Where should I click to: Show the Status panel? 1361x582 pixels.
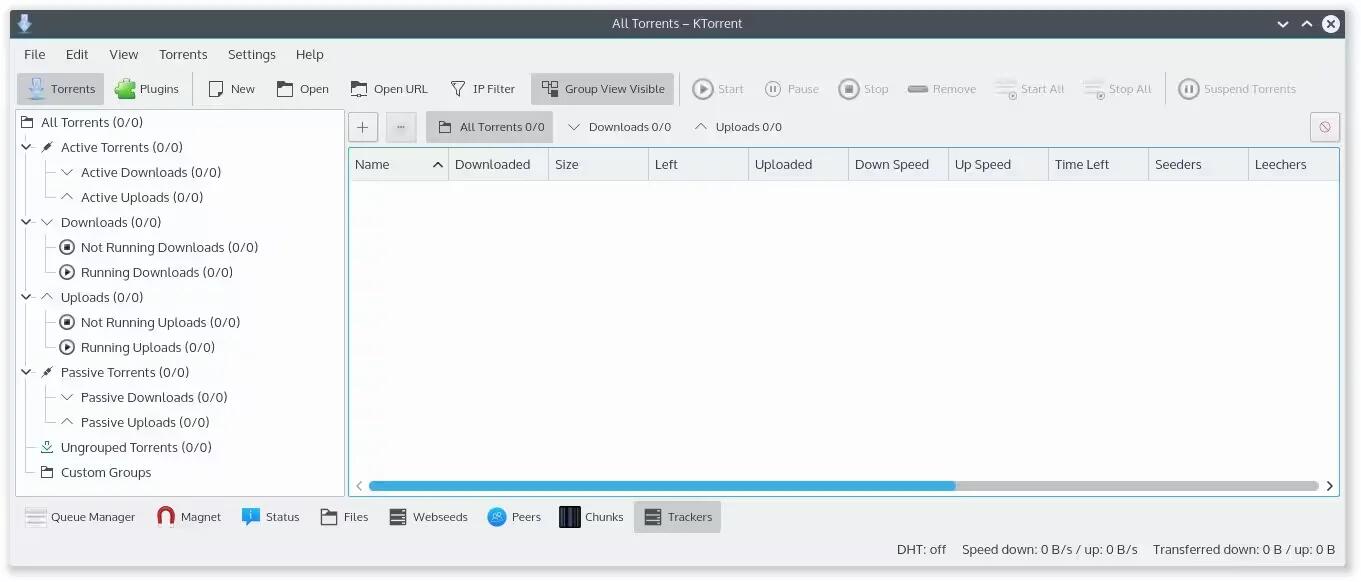[270, 517]
